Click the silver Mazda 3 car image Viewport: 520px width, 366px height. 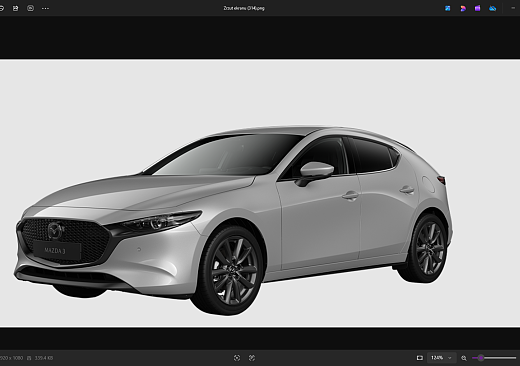[x=233, y=220]
